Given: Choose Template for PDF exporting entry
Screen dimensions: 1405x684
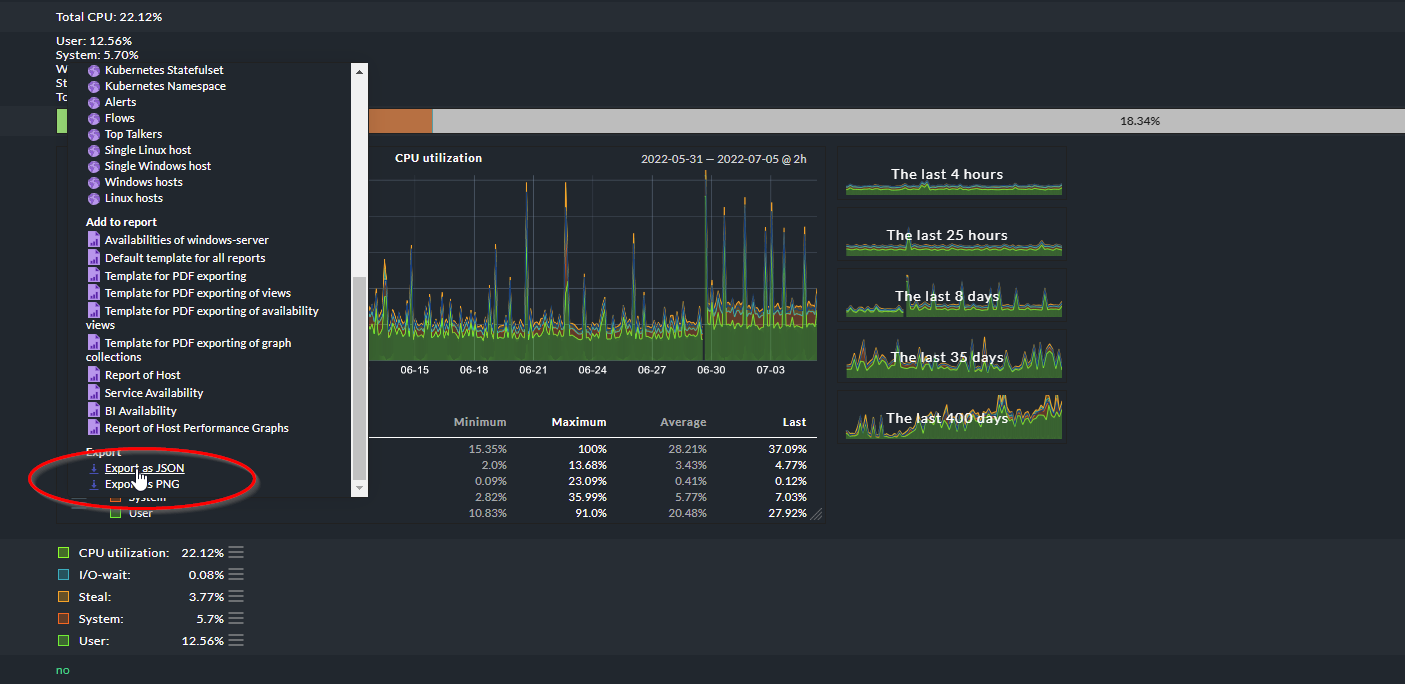Looking at the screenshot, I should [x=176, y=275].
